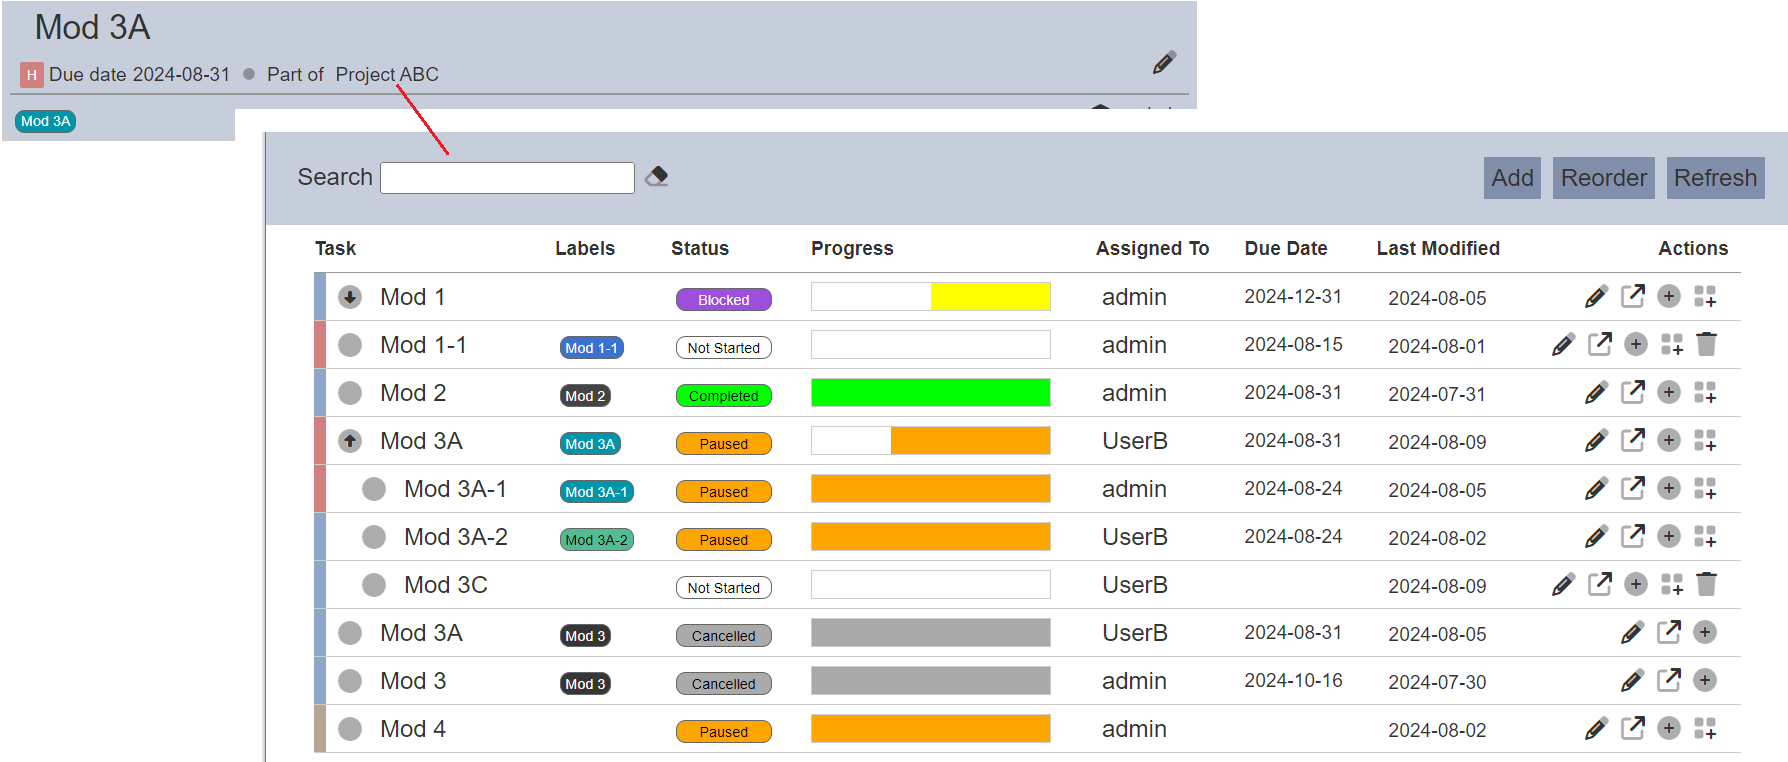Click the 'Mod 3A' tag below the header

pos(46,121)
